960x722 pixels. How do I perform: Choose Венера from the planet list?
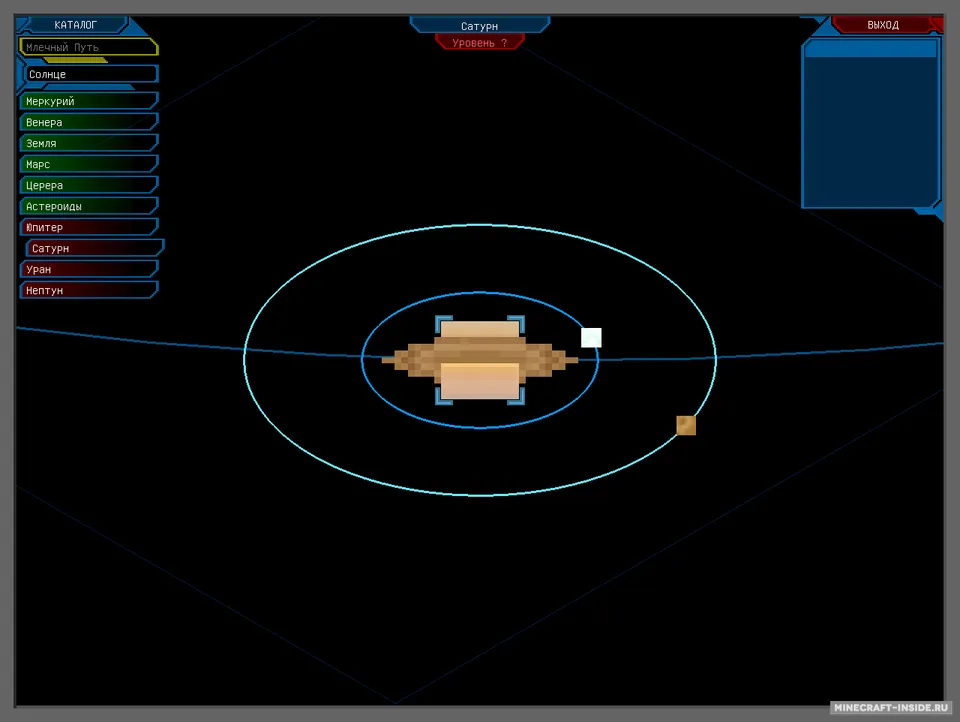(89, 122)
